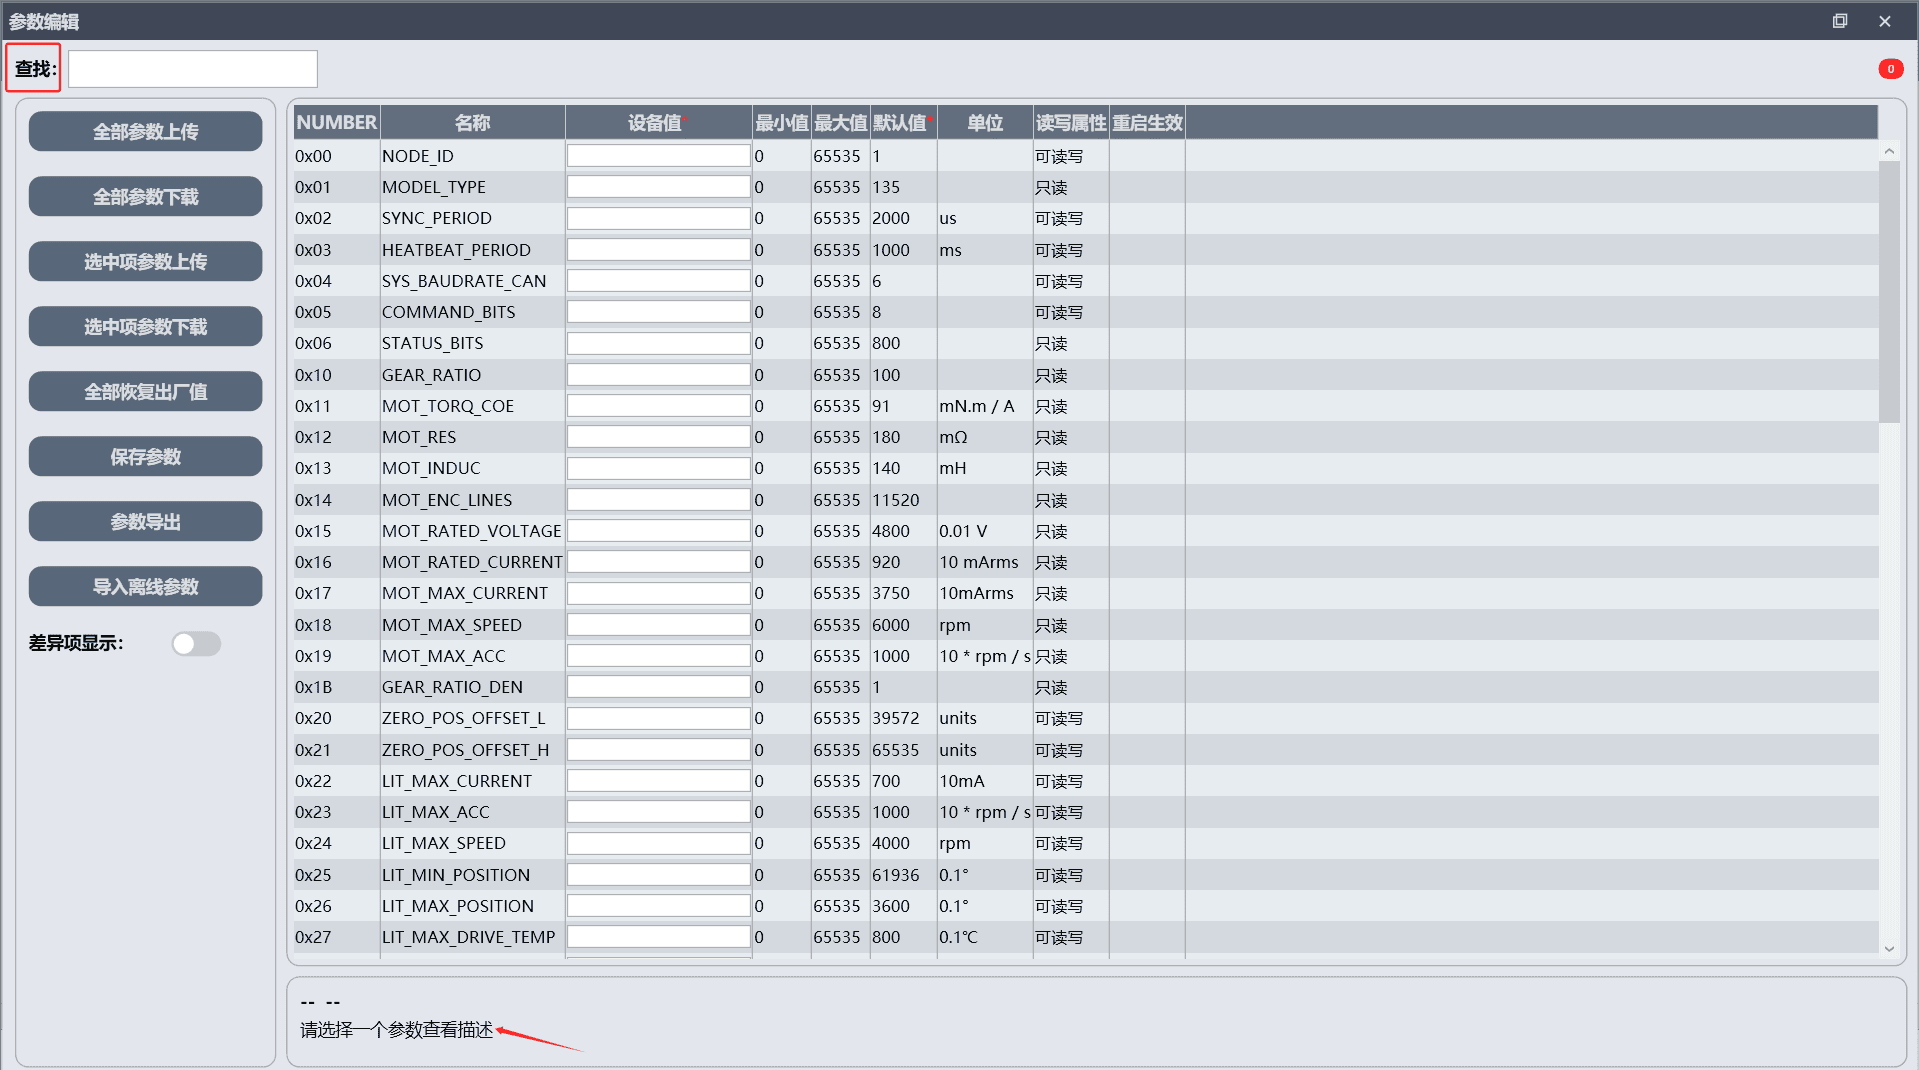The width and height of the screenshot is (1919, 1070).
Task: Click the 选中项参数下载 button
Action: tap(146, 327)
